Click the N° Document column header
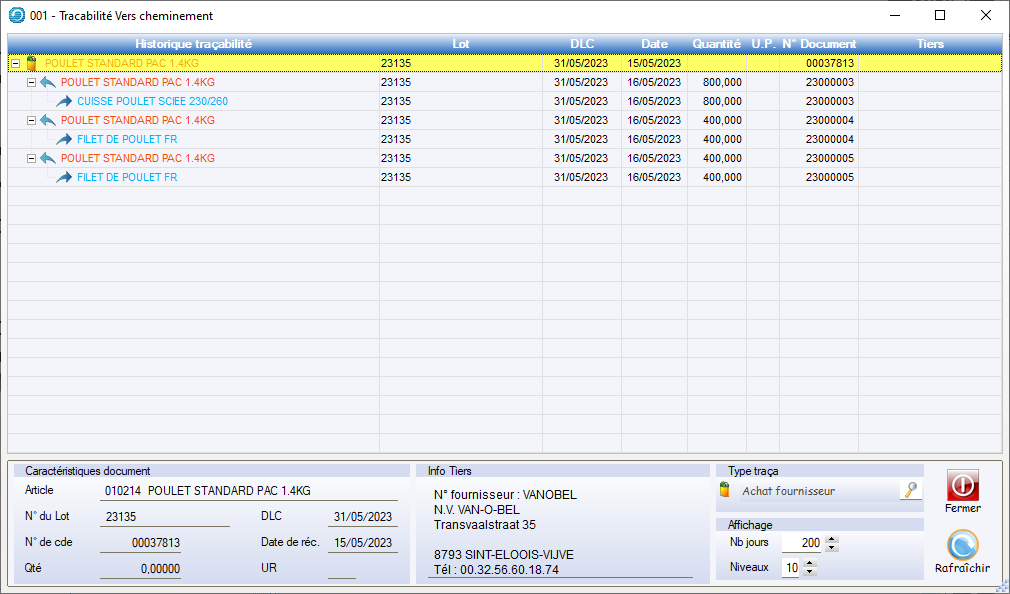The image size is (1010, 594). click(x=818, y=44)
